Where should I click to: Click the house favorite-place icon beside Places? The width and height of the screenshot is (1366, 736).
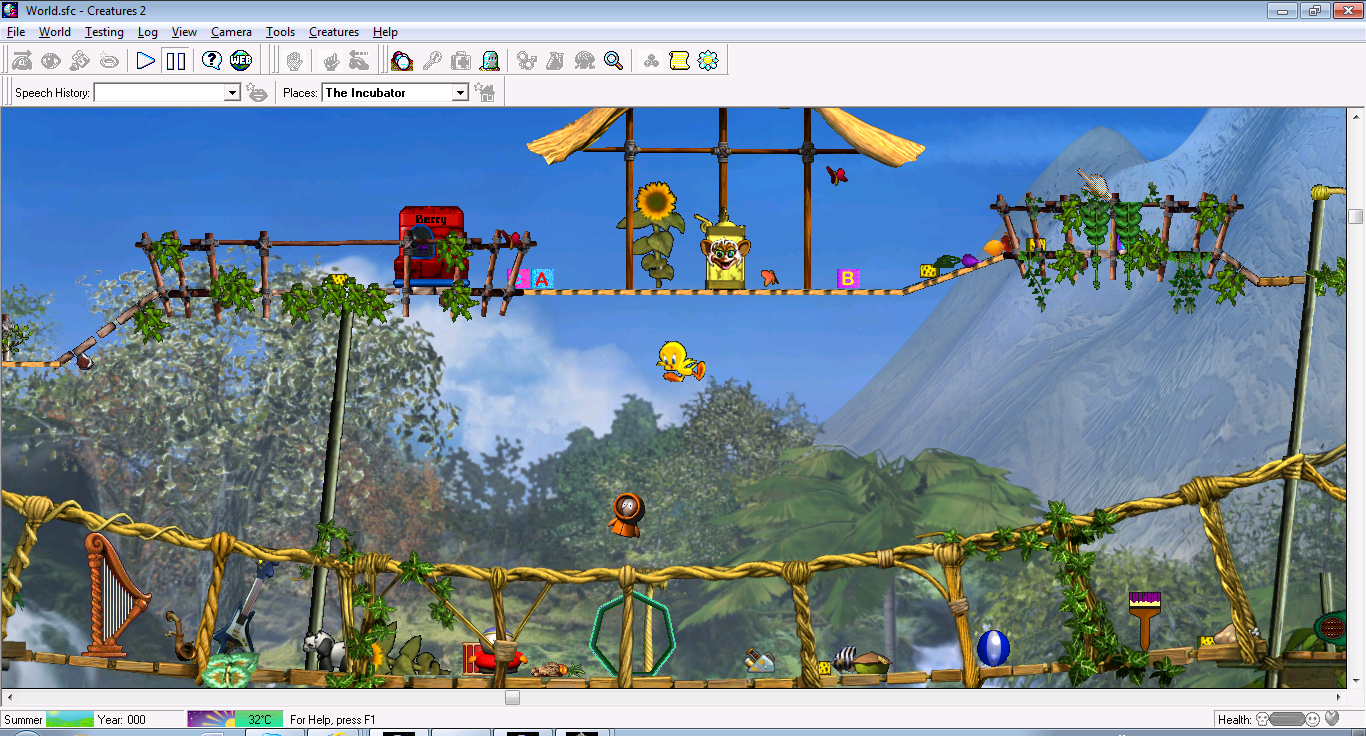tap(486, 93)
